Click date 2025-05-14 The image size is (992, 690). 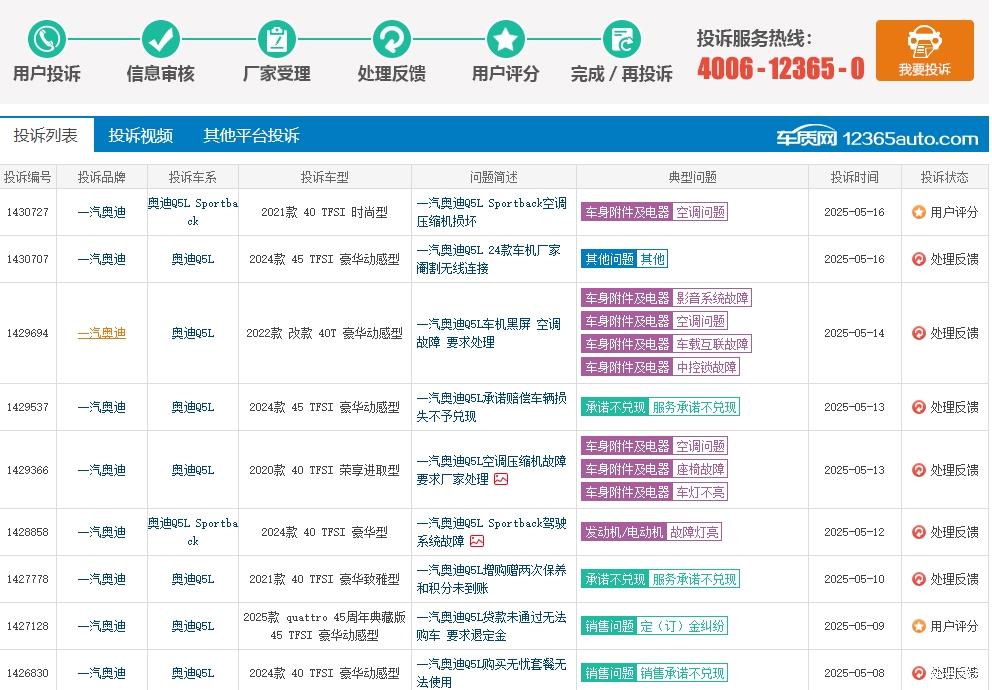click(854, 333)
